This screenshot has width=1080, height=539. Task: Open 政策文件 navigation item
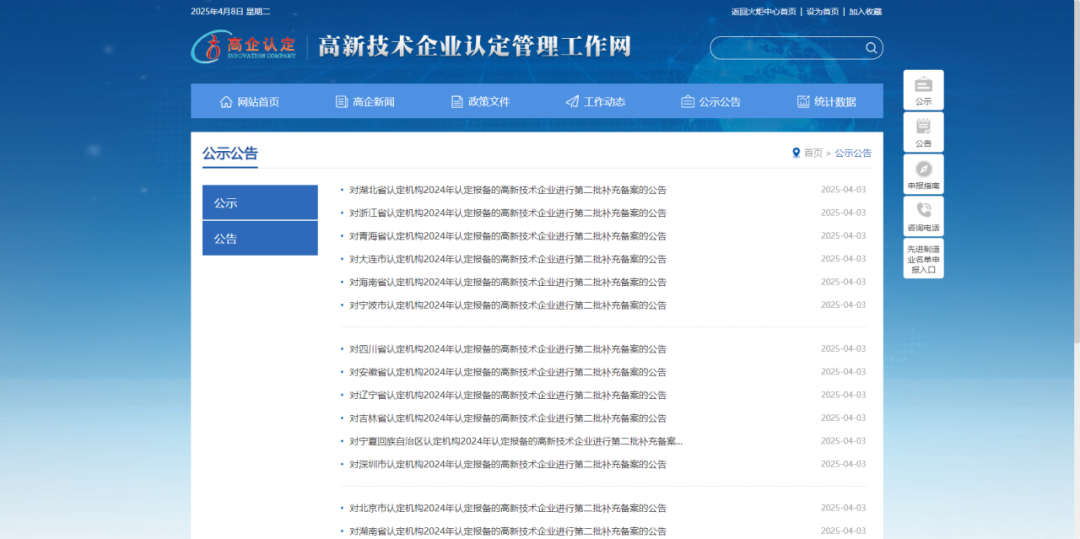pos(480,102)
